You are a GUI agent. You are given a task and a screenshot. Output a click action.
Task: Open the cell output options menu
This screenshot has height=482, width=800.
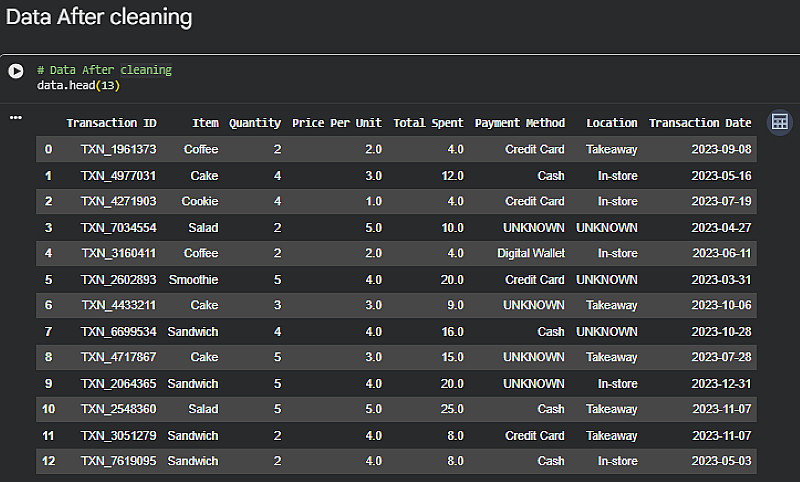pyautogui.click(x=15, y=118)
